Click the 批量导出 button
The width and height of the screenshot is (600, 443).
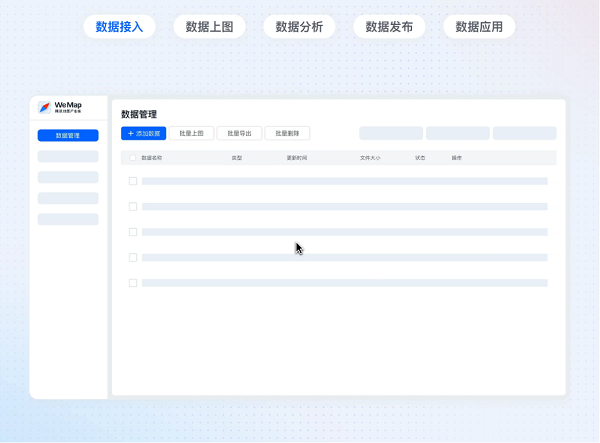240,134
